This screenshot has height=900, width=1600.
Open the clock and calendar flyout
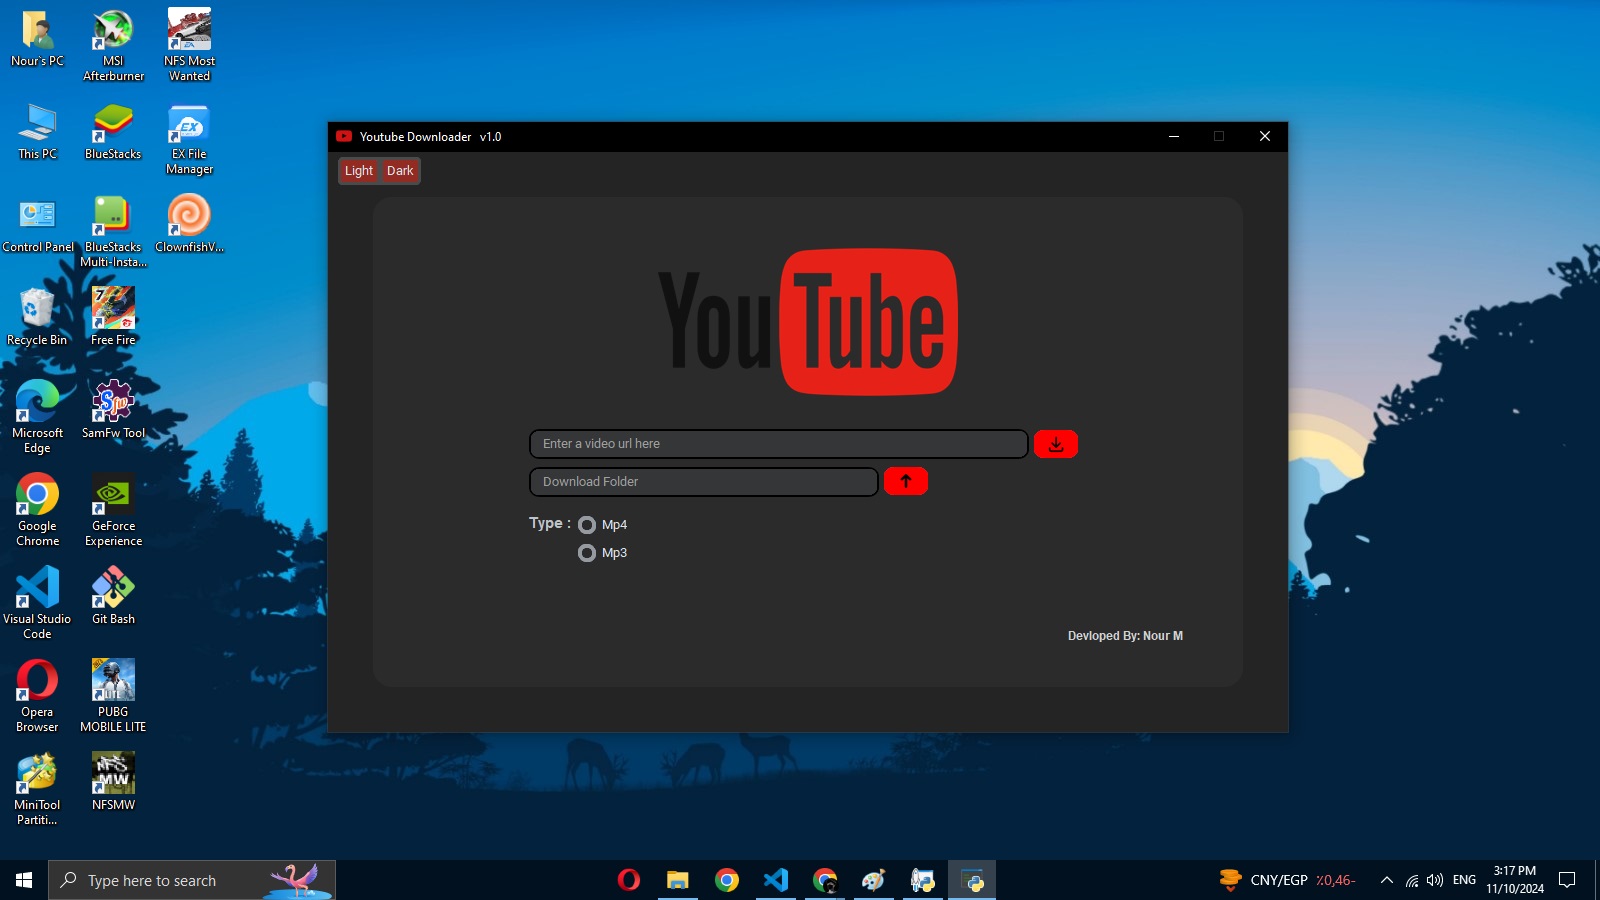[1515, 880]
